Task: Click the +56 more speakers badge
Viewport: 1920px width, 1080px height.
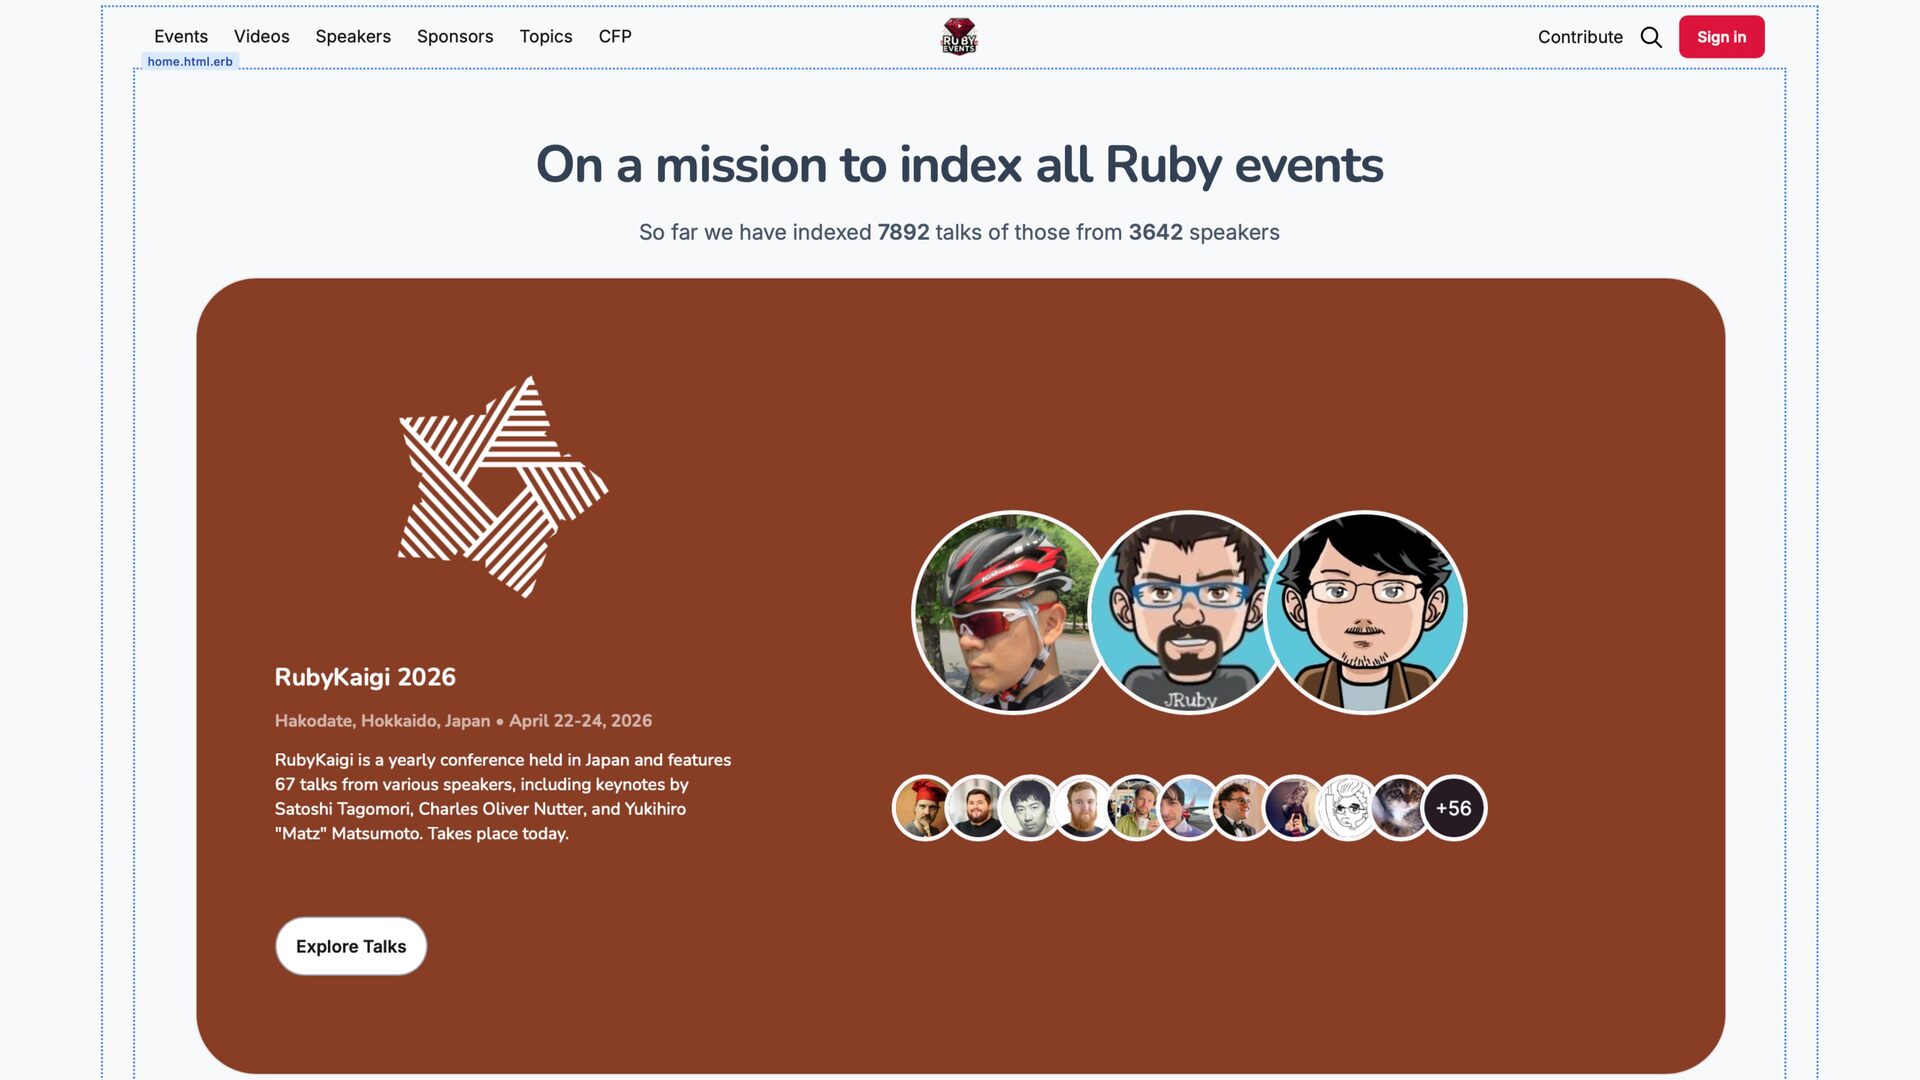Action: point(1453,808)
